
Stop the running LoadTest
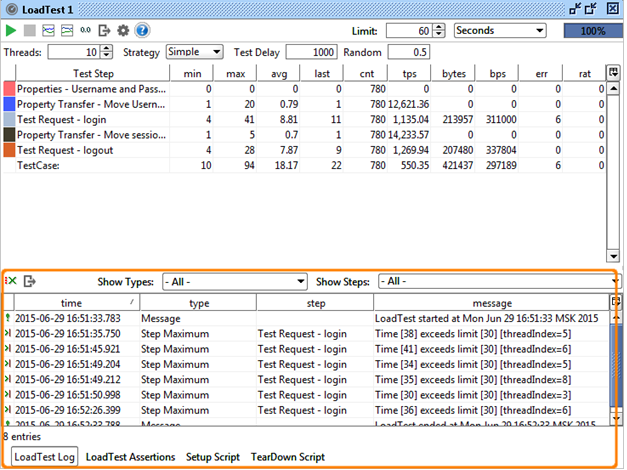click(x=30, y=30)
